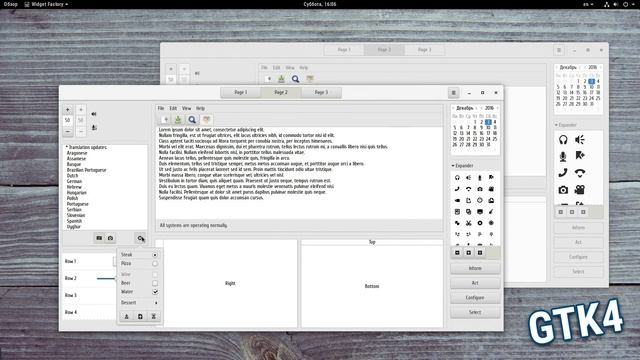Increase value with the first plus stepper button
The width and height of the screenshot is (640, 360).
(x=68, y=110)
